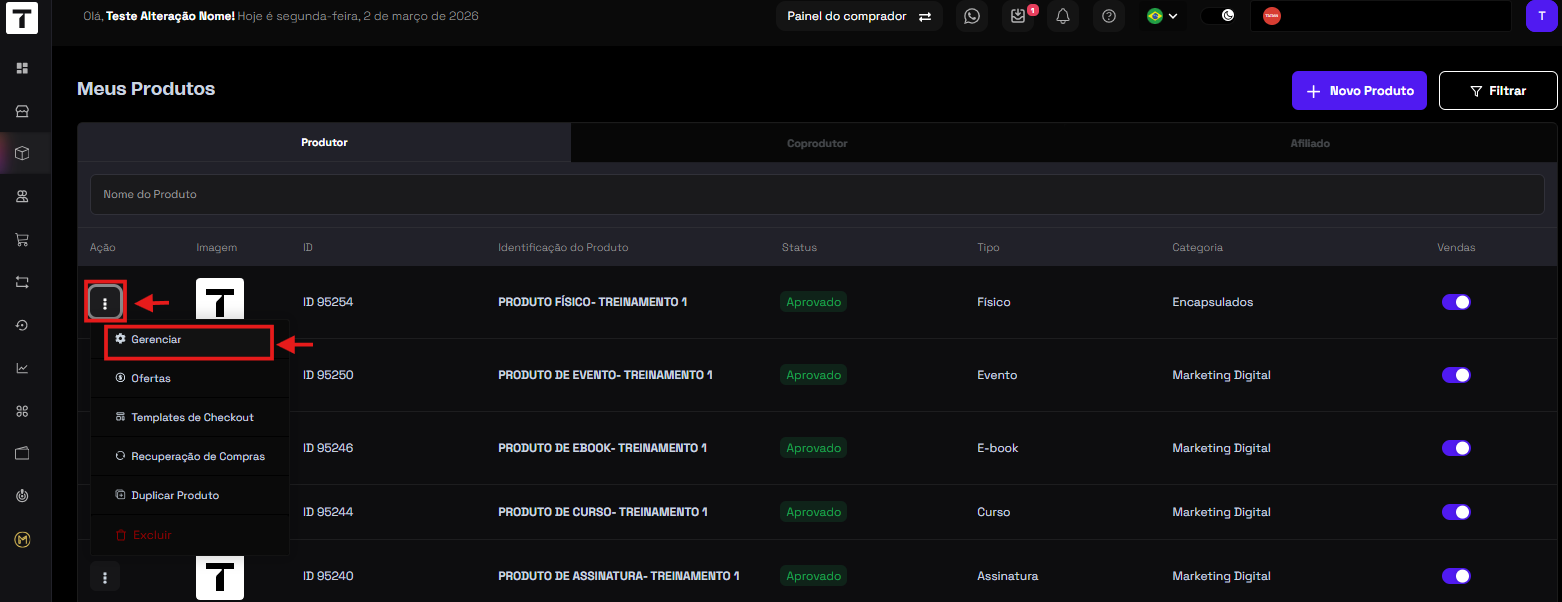Viewport: 1562px width, 602px height.
Task: Toggle sales slider for PRODUTO DE CURSO
Action: (x=1456, y=512)
